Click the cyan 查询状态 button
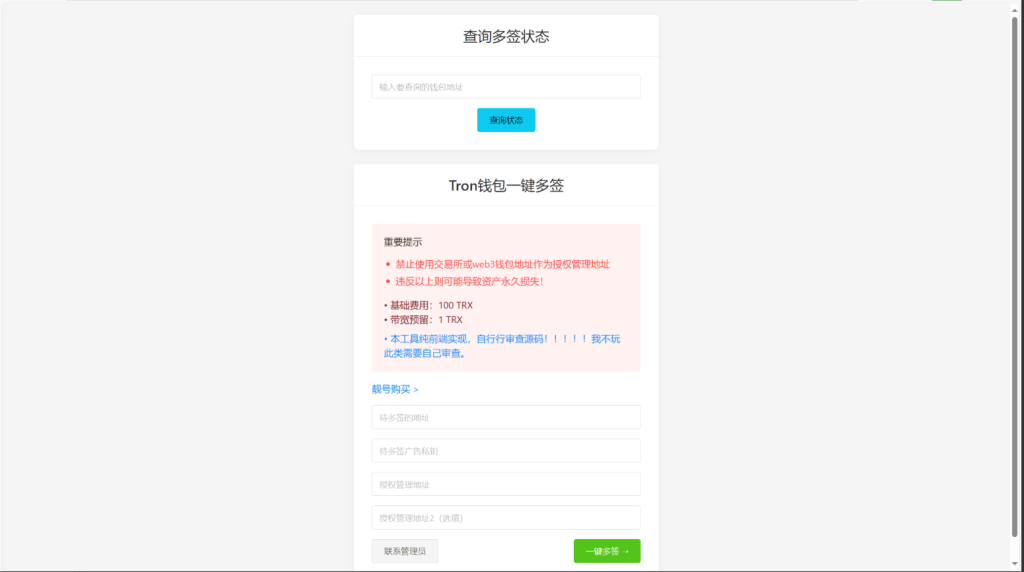Screen dimensions: 1024x572 click(x=505, y=120)
